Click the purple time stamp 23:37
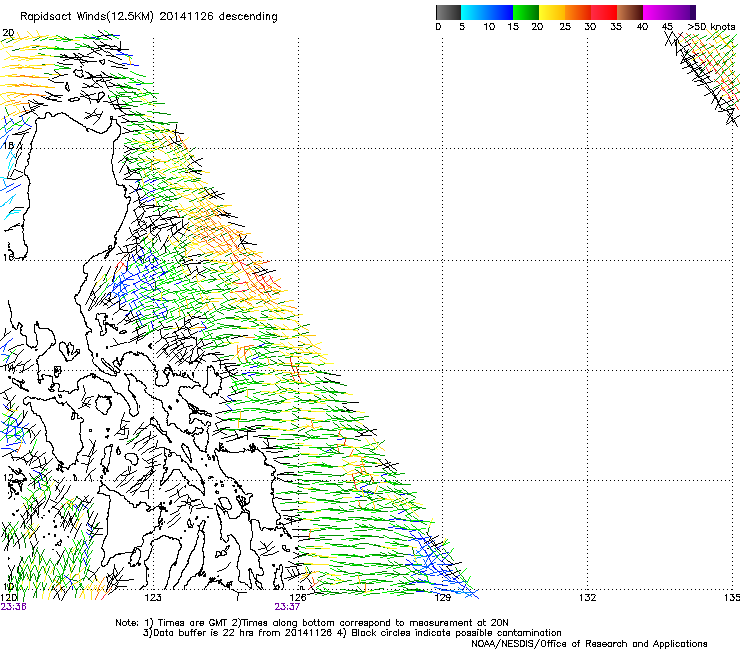740x650 pixels. [287, 607]
